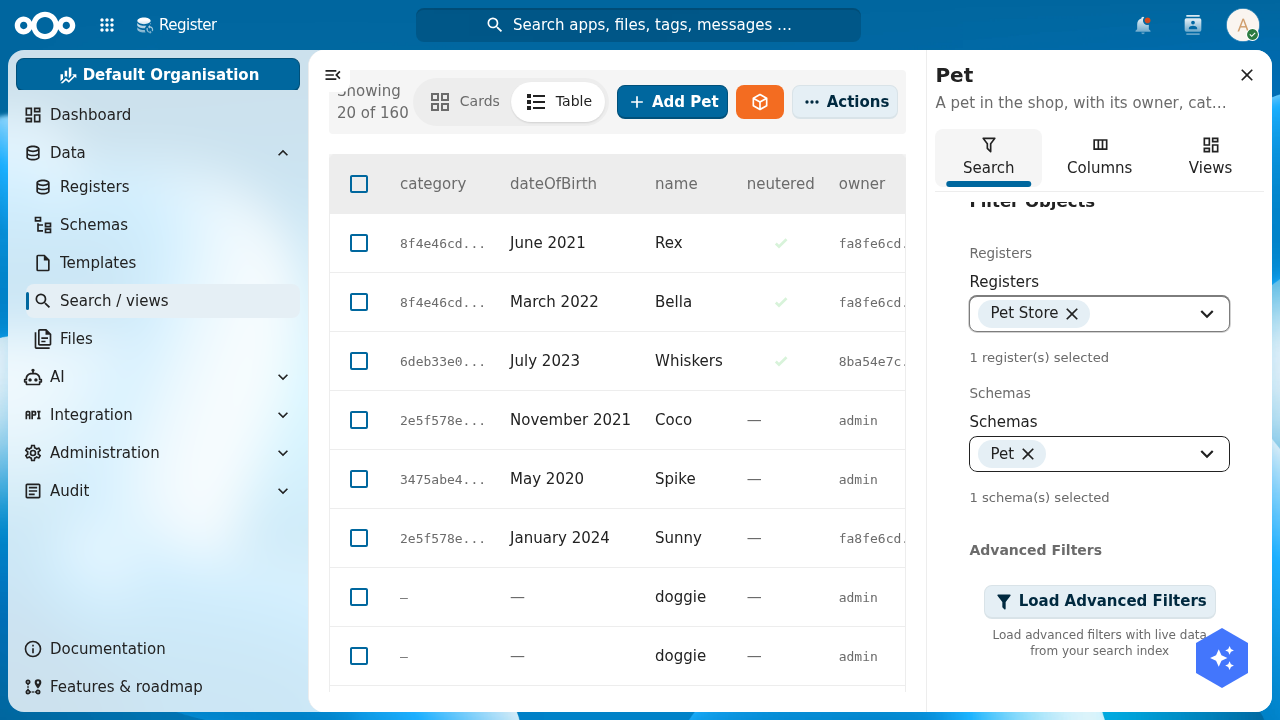
Task: Open Features & roadmap link
Action: coord(160,687)
